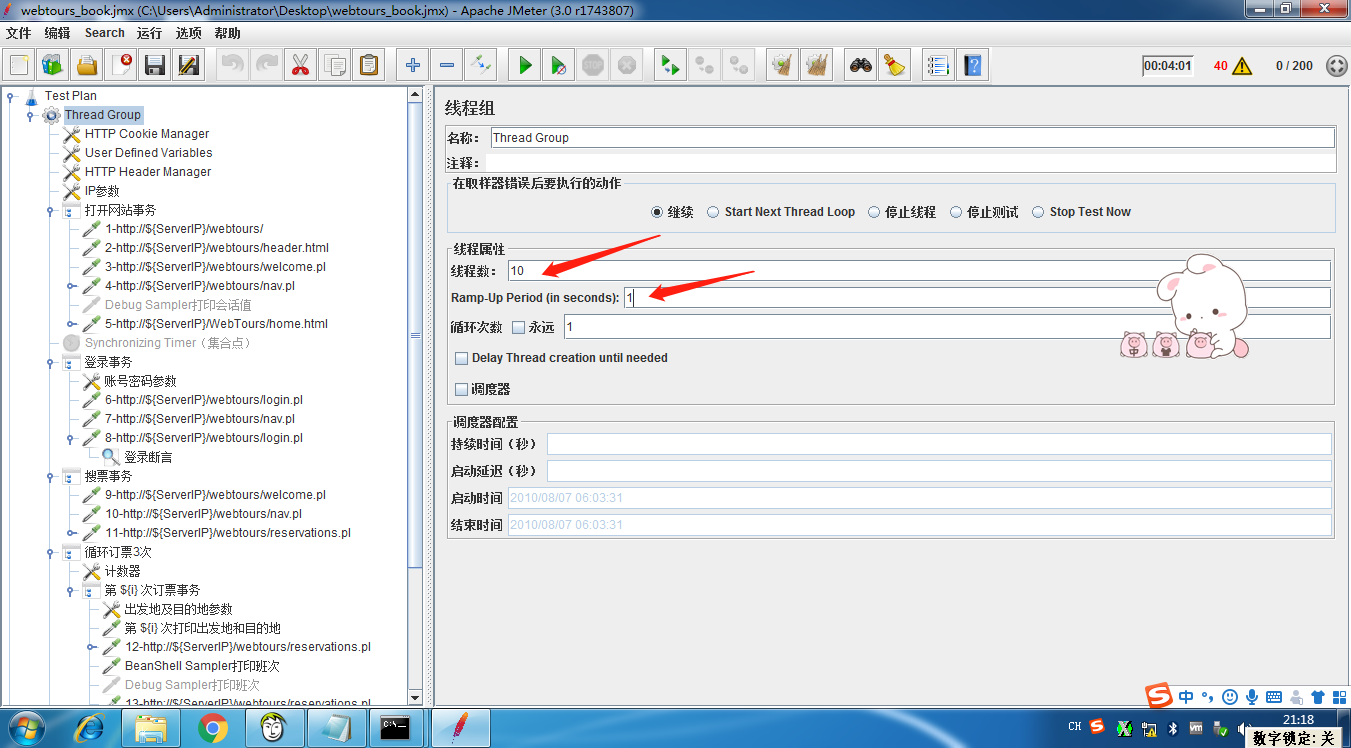1351x748 pixels.
Task: Open the Templates icon in toolbar
Action: [x=53, y=66]
